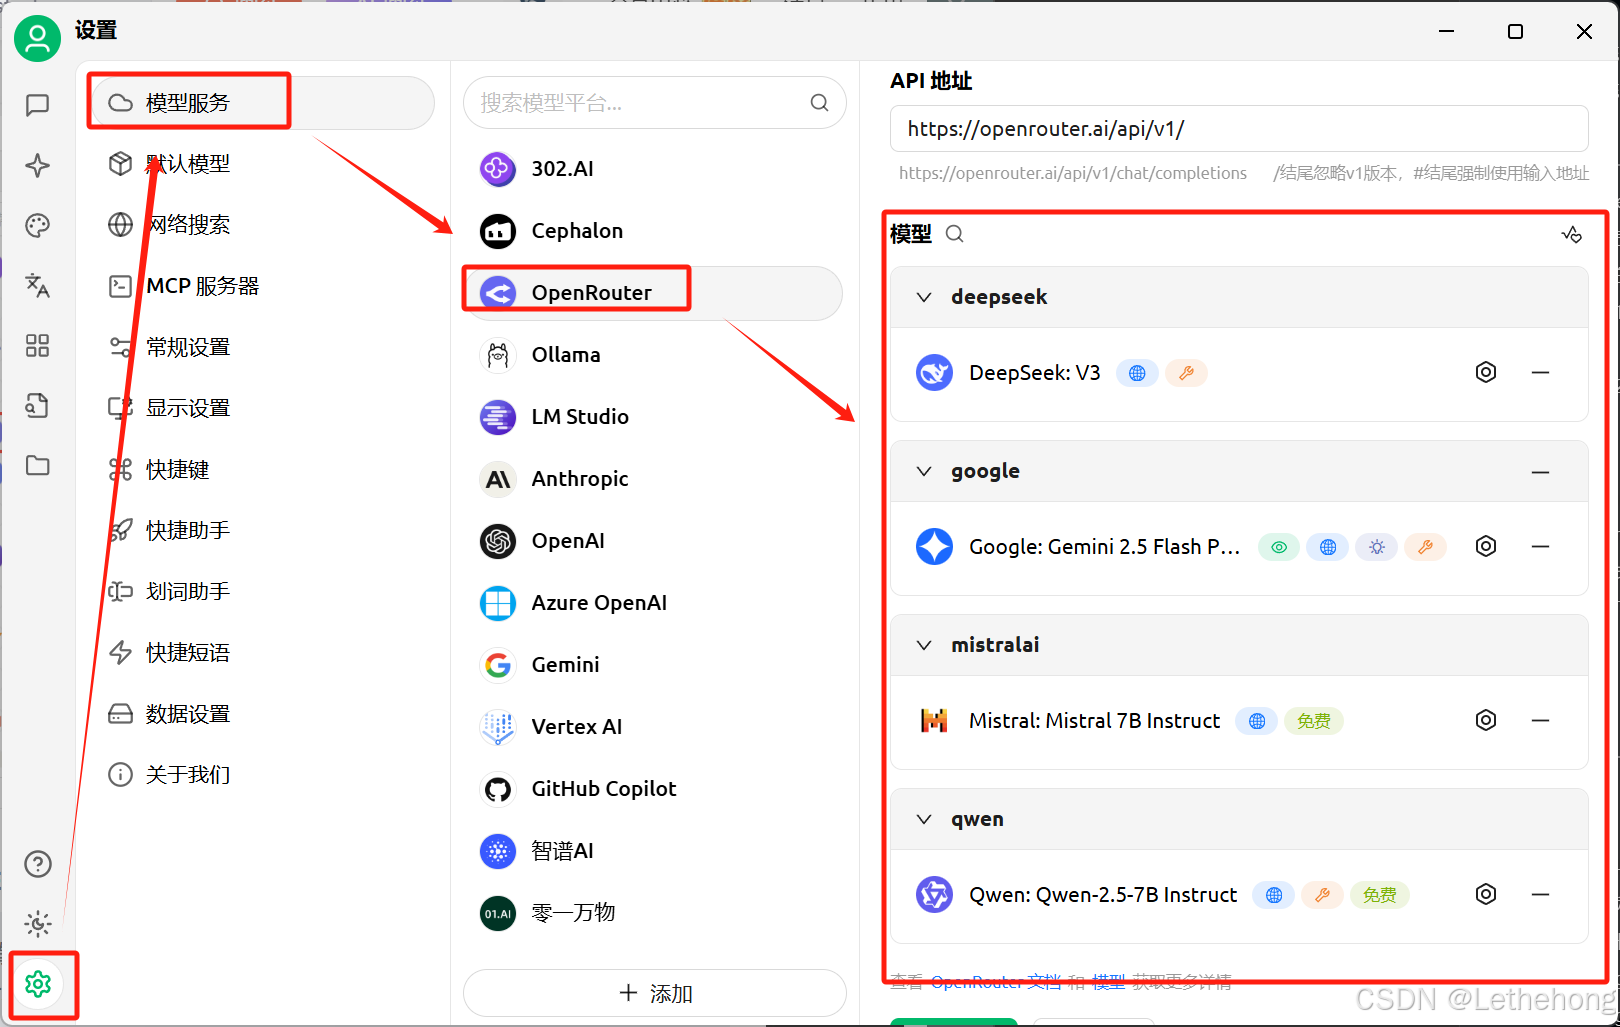Image resolution: width=1620 pixels, height=1027 pixels.
Task: Choose the OpenRouter provider
Action: pyautogui.click(x=655, y=293)
